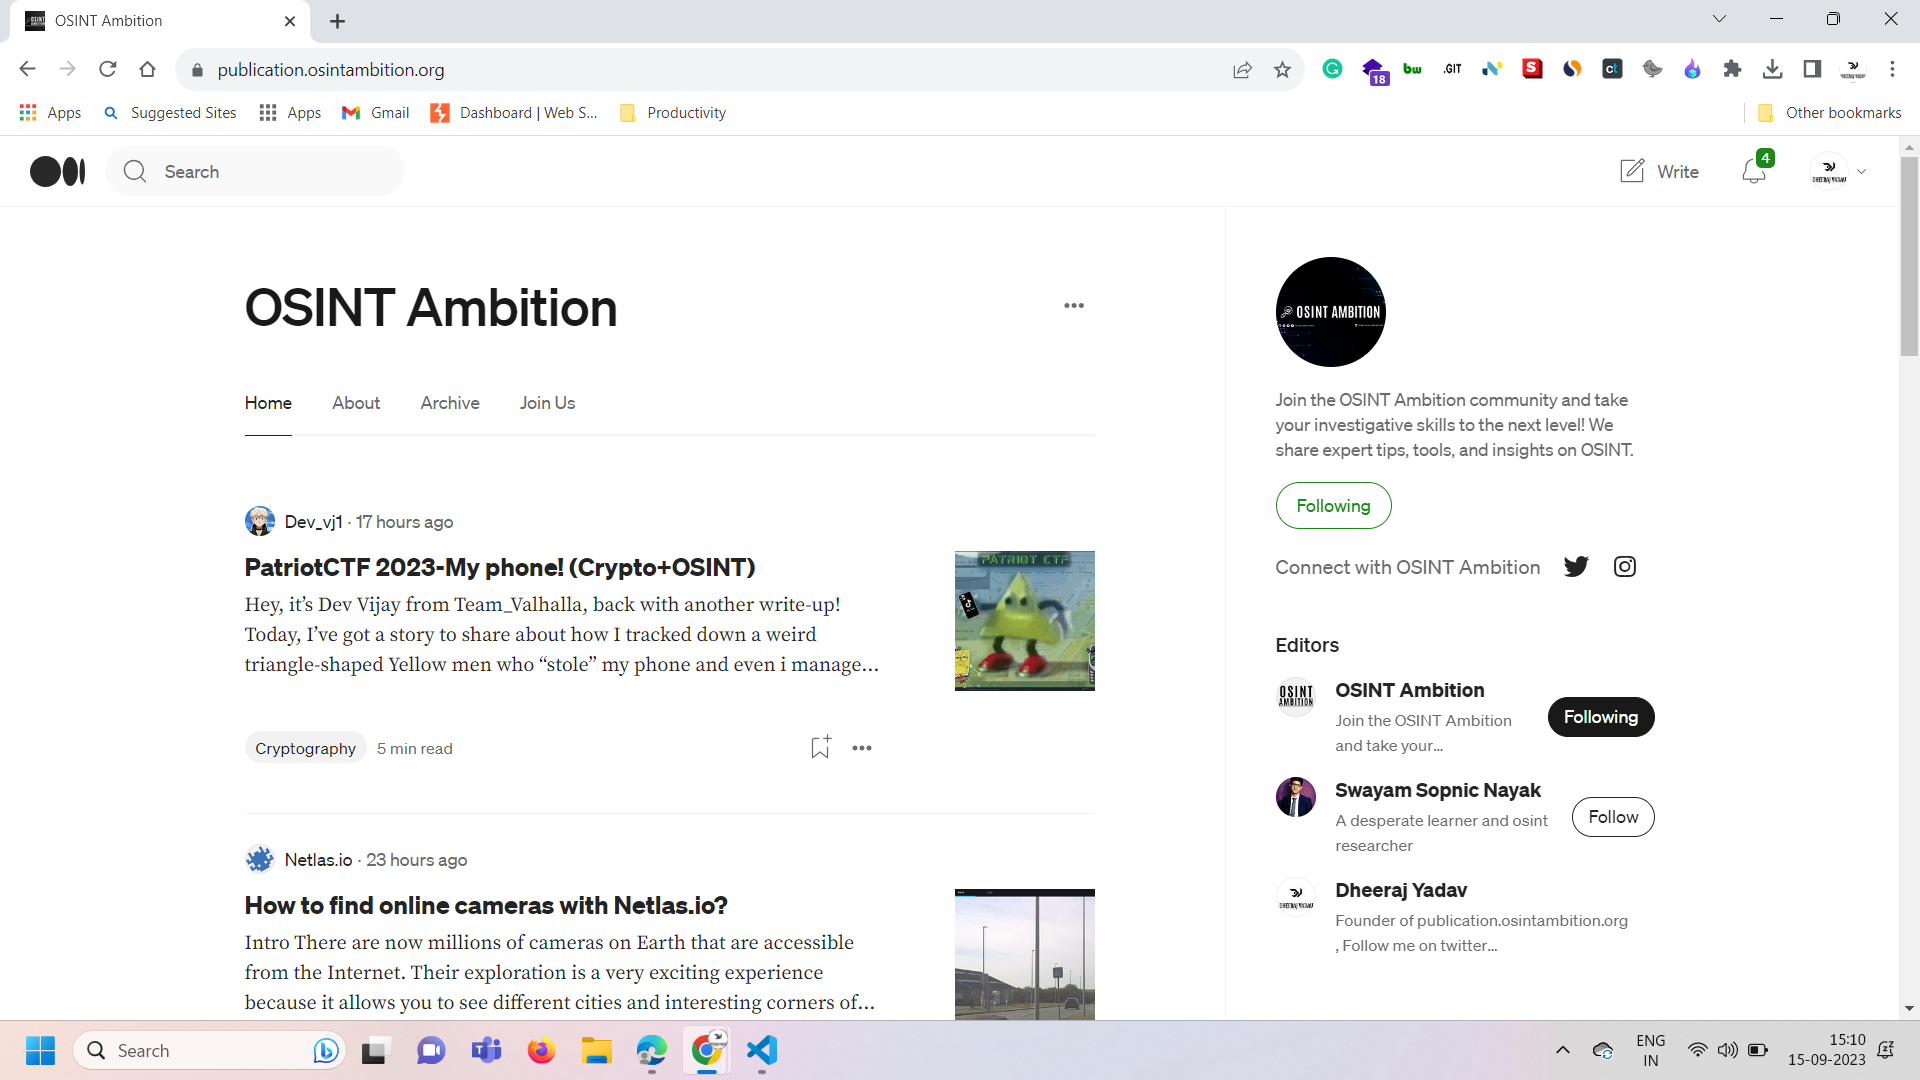Click the browser address bar URL

331,70
